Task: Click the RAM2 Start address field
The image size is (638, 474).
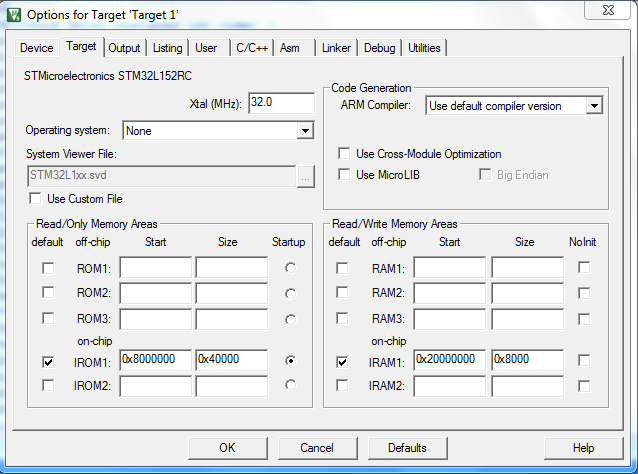Action: [450, 293]
